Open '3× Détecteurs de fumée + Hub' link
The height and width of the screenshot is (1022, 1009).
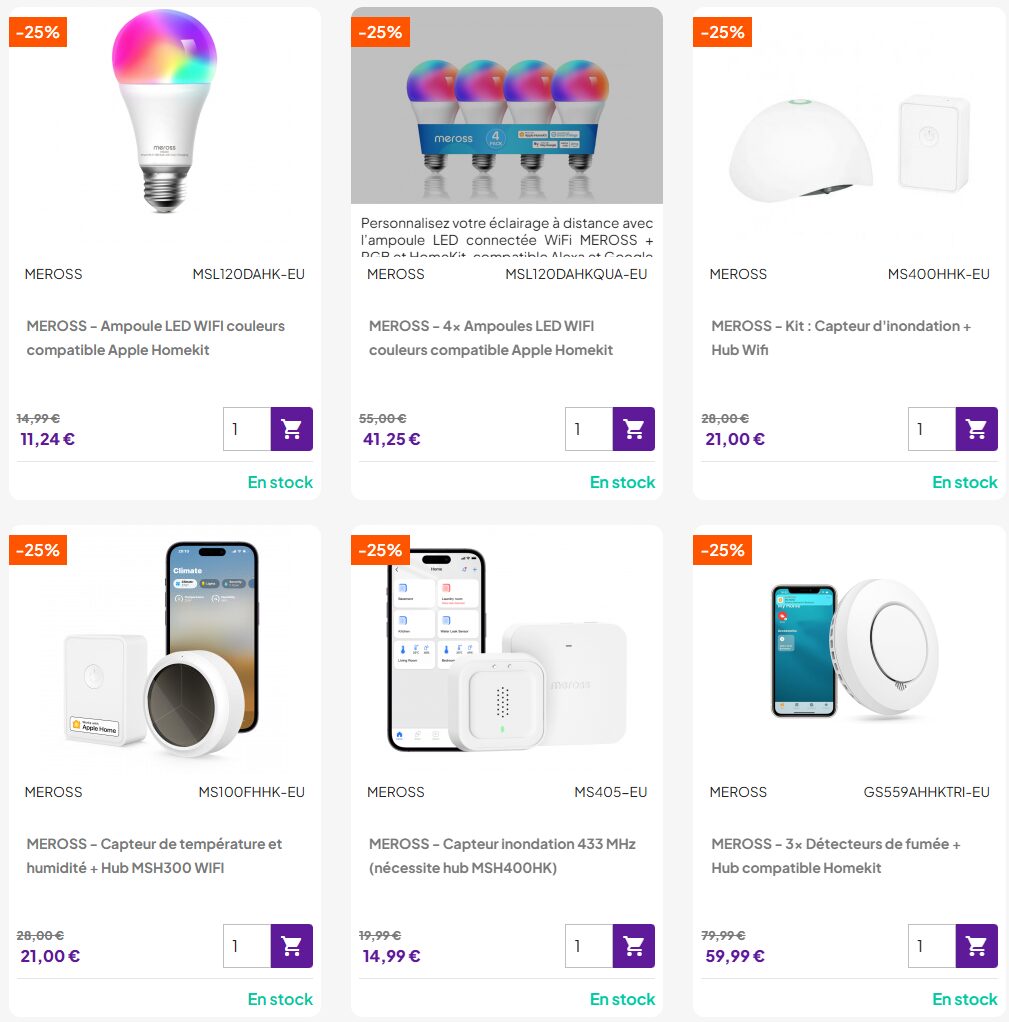click(835, 856)
